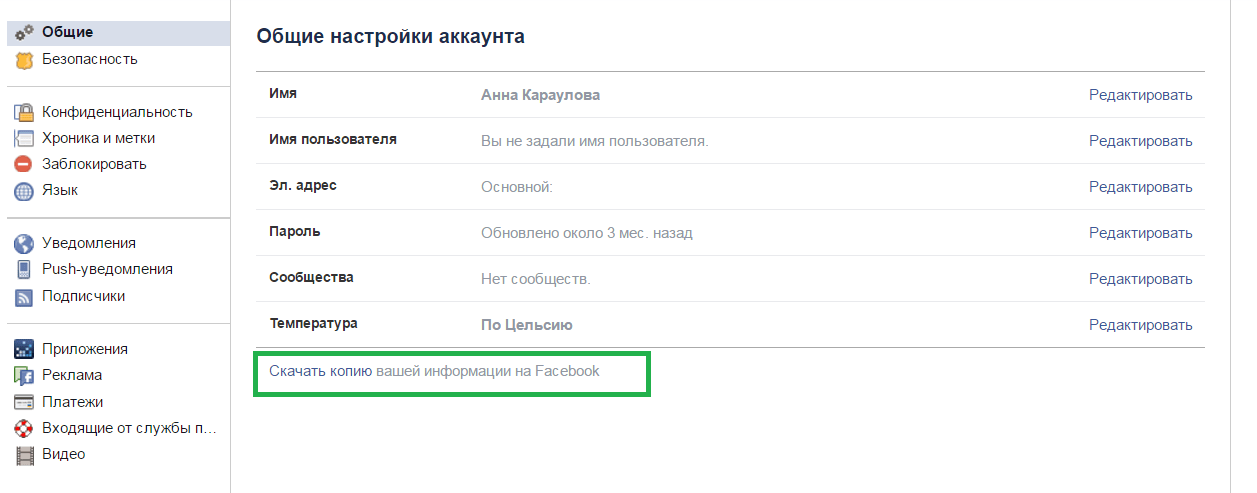This screenshot has height=493, width=1257.
Task: Expand the Имя пользователя row
Action: 1140,141
